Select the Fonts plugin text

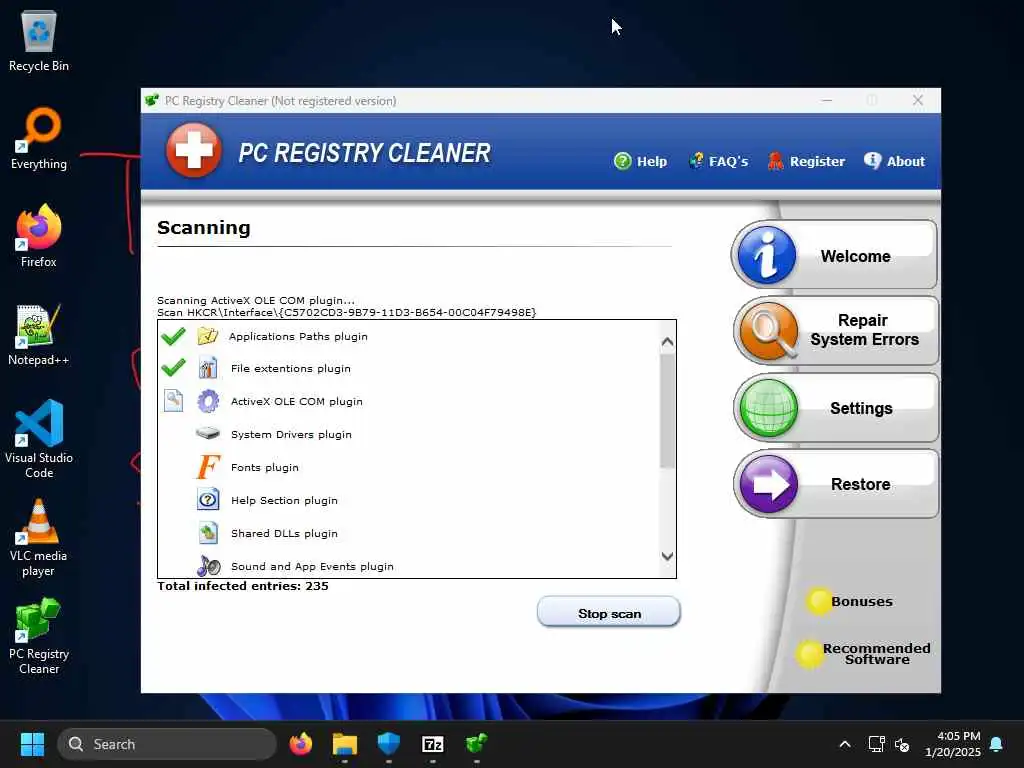tap(264, 468)
